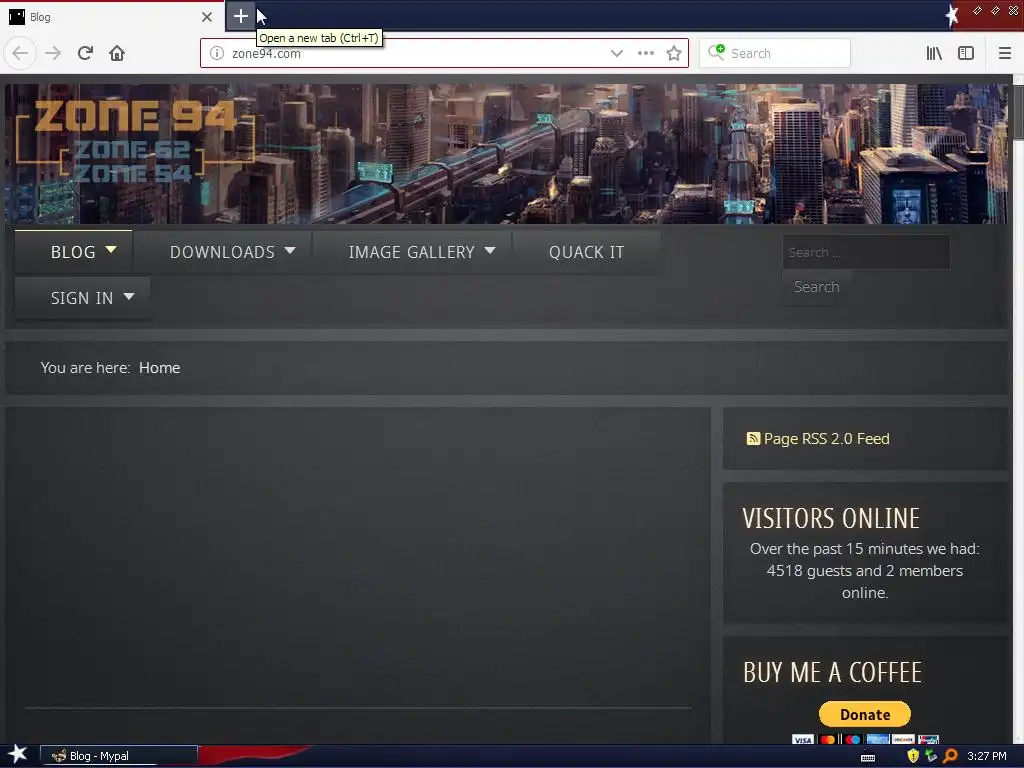1024x768 pixels.
Task: Open the Start star button
Action: pos(18,755)
